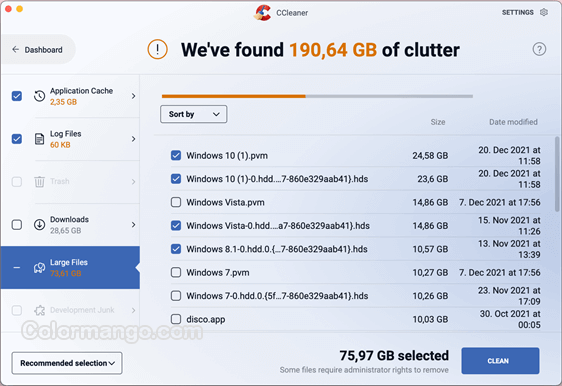The width and height of the screenshot is (562, 386).
Task: Click the orange warning exclamation icon
Action: tap(157, 49)
